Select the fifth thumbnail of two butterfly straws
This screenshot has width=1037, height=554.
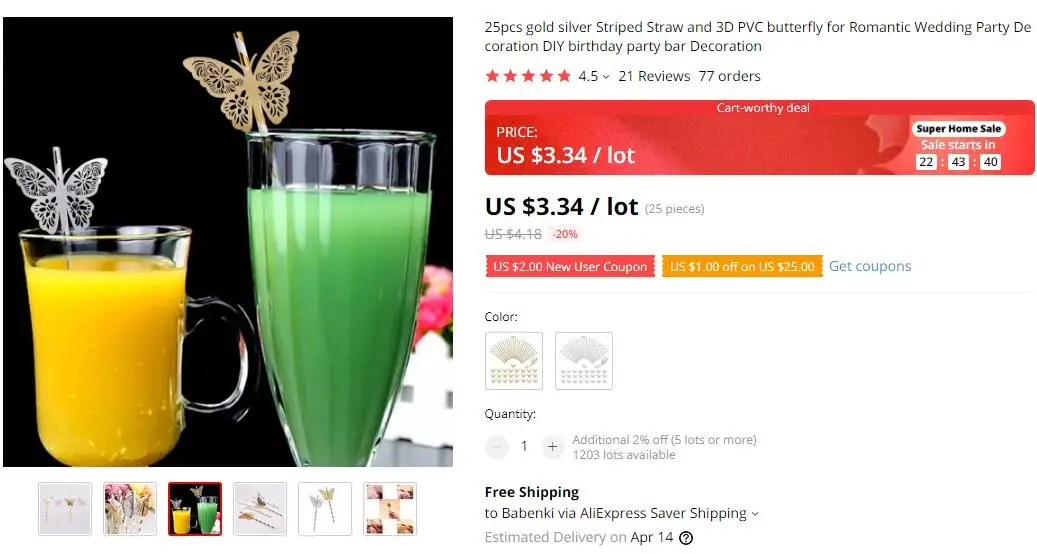point(325,508)
